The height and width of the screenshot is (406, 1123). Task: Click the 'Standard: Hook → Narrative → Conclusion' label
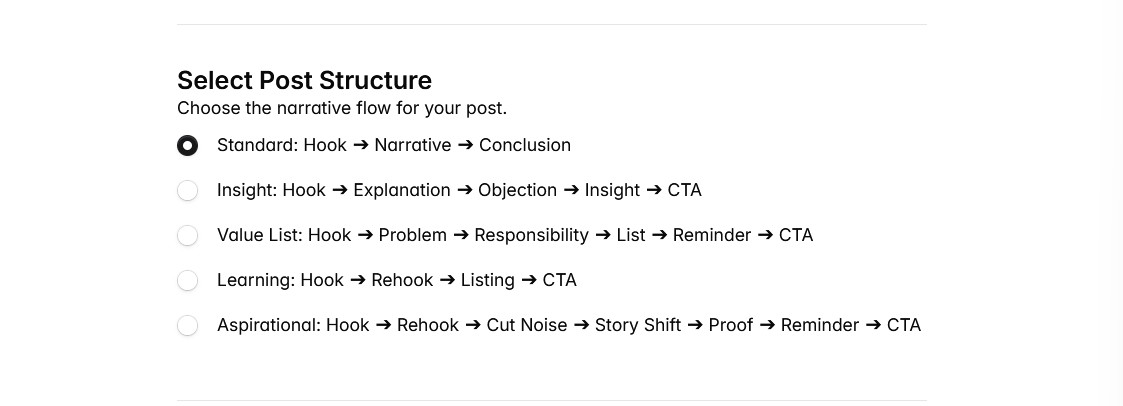tap(393, 145)
